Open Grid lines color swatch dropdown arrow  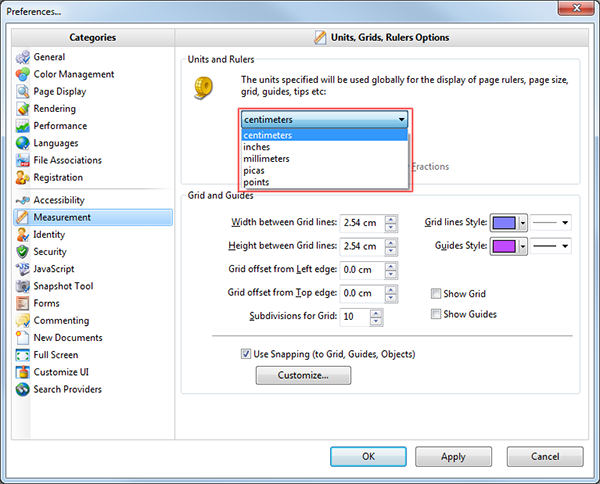pyautogui.click(x=523, y=223)
